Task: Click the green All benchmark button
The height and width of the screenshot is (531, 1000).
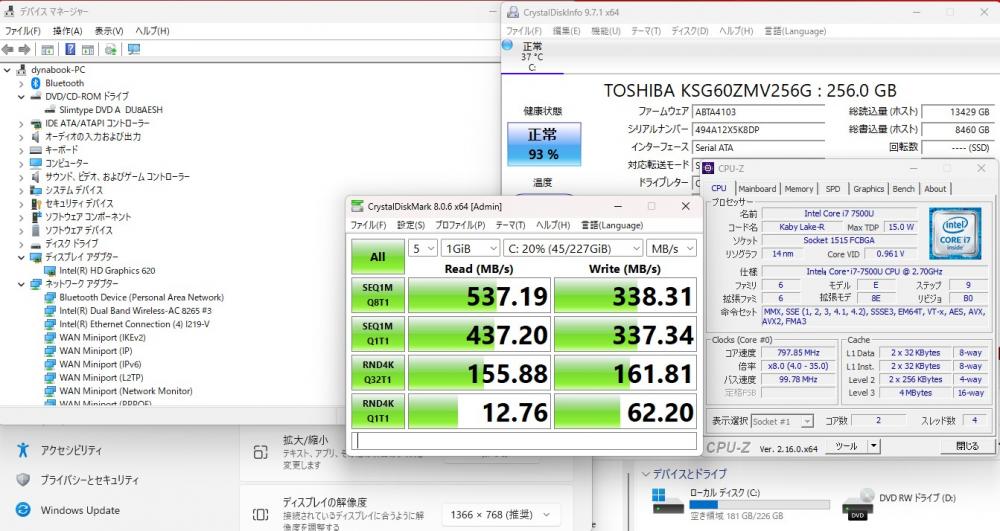Action: (x=377, y=256)
